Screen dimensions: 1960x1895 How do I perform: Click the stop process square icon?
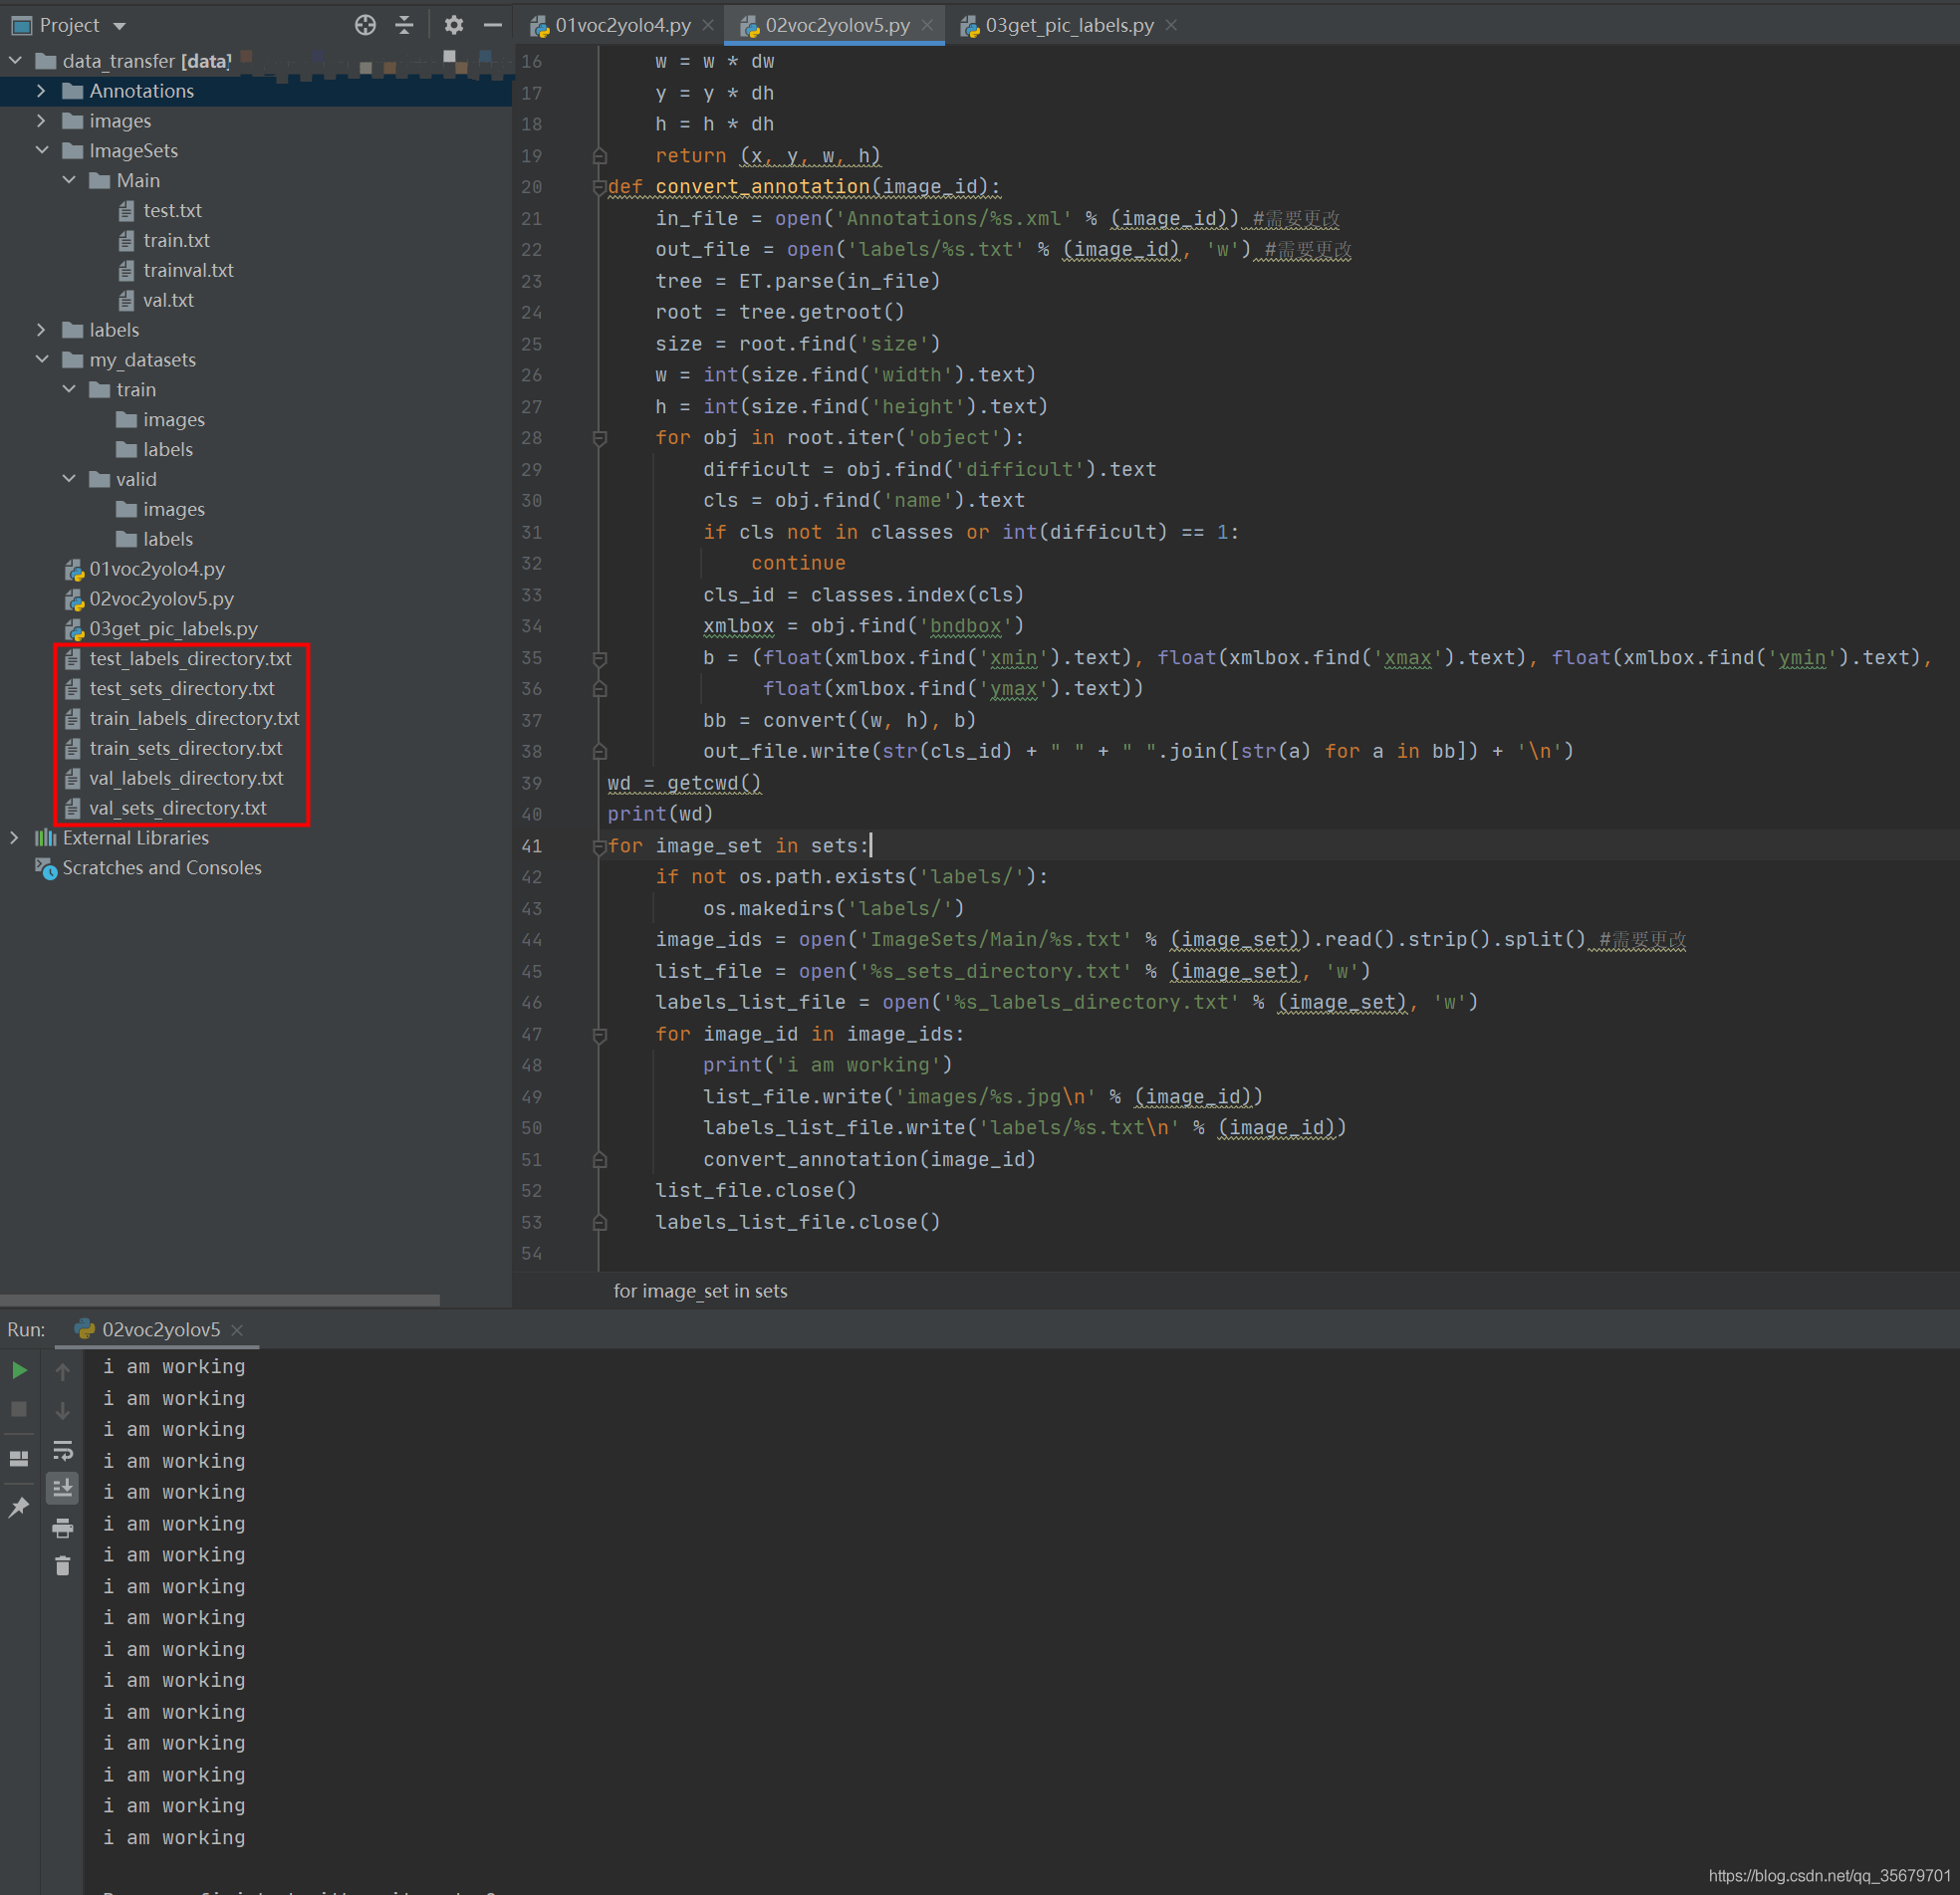pyautogui.click(x=19, y=1409)
